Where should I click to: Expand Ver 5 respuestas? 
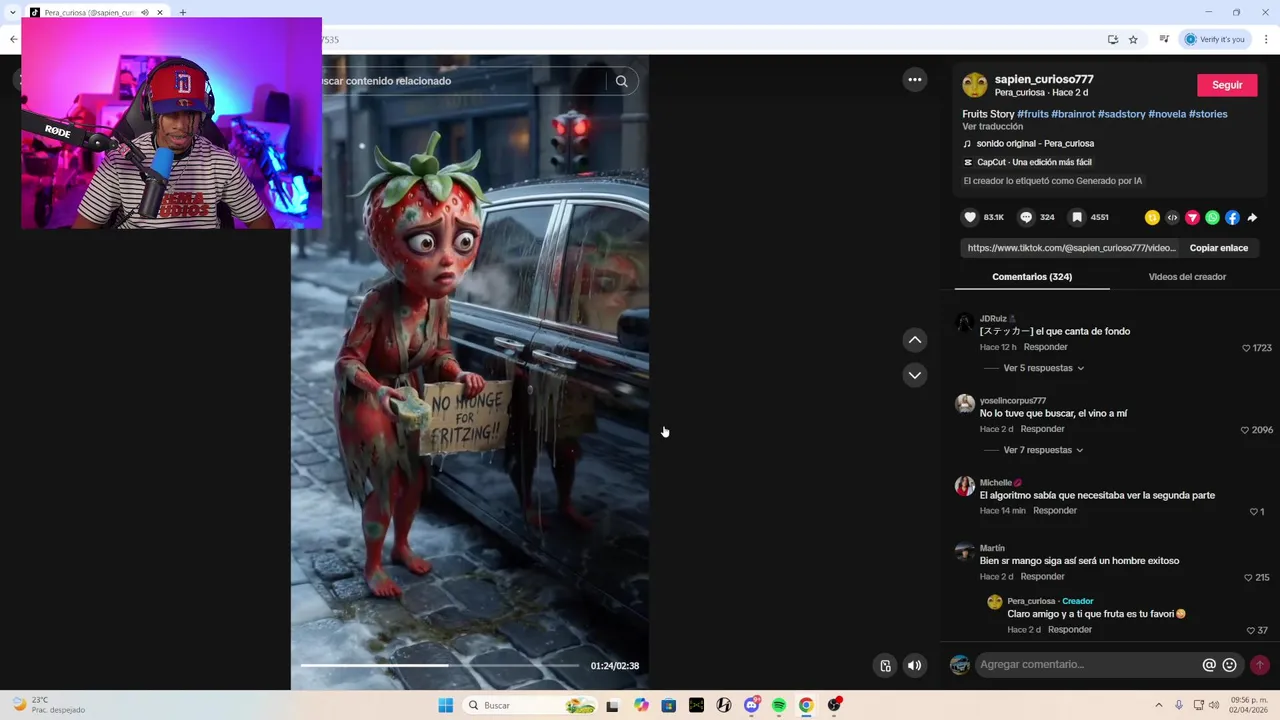1043,368
